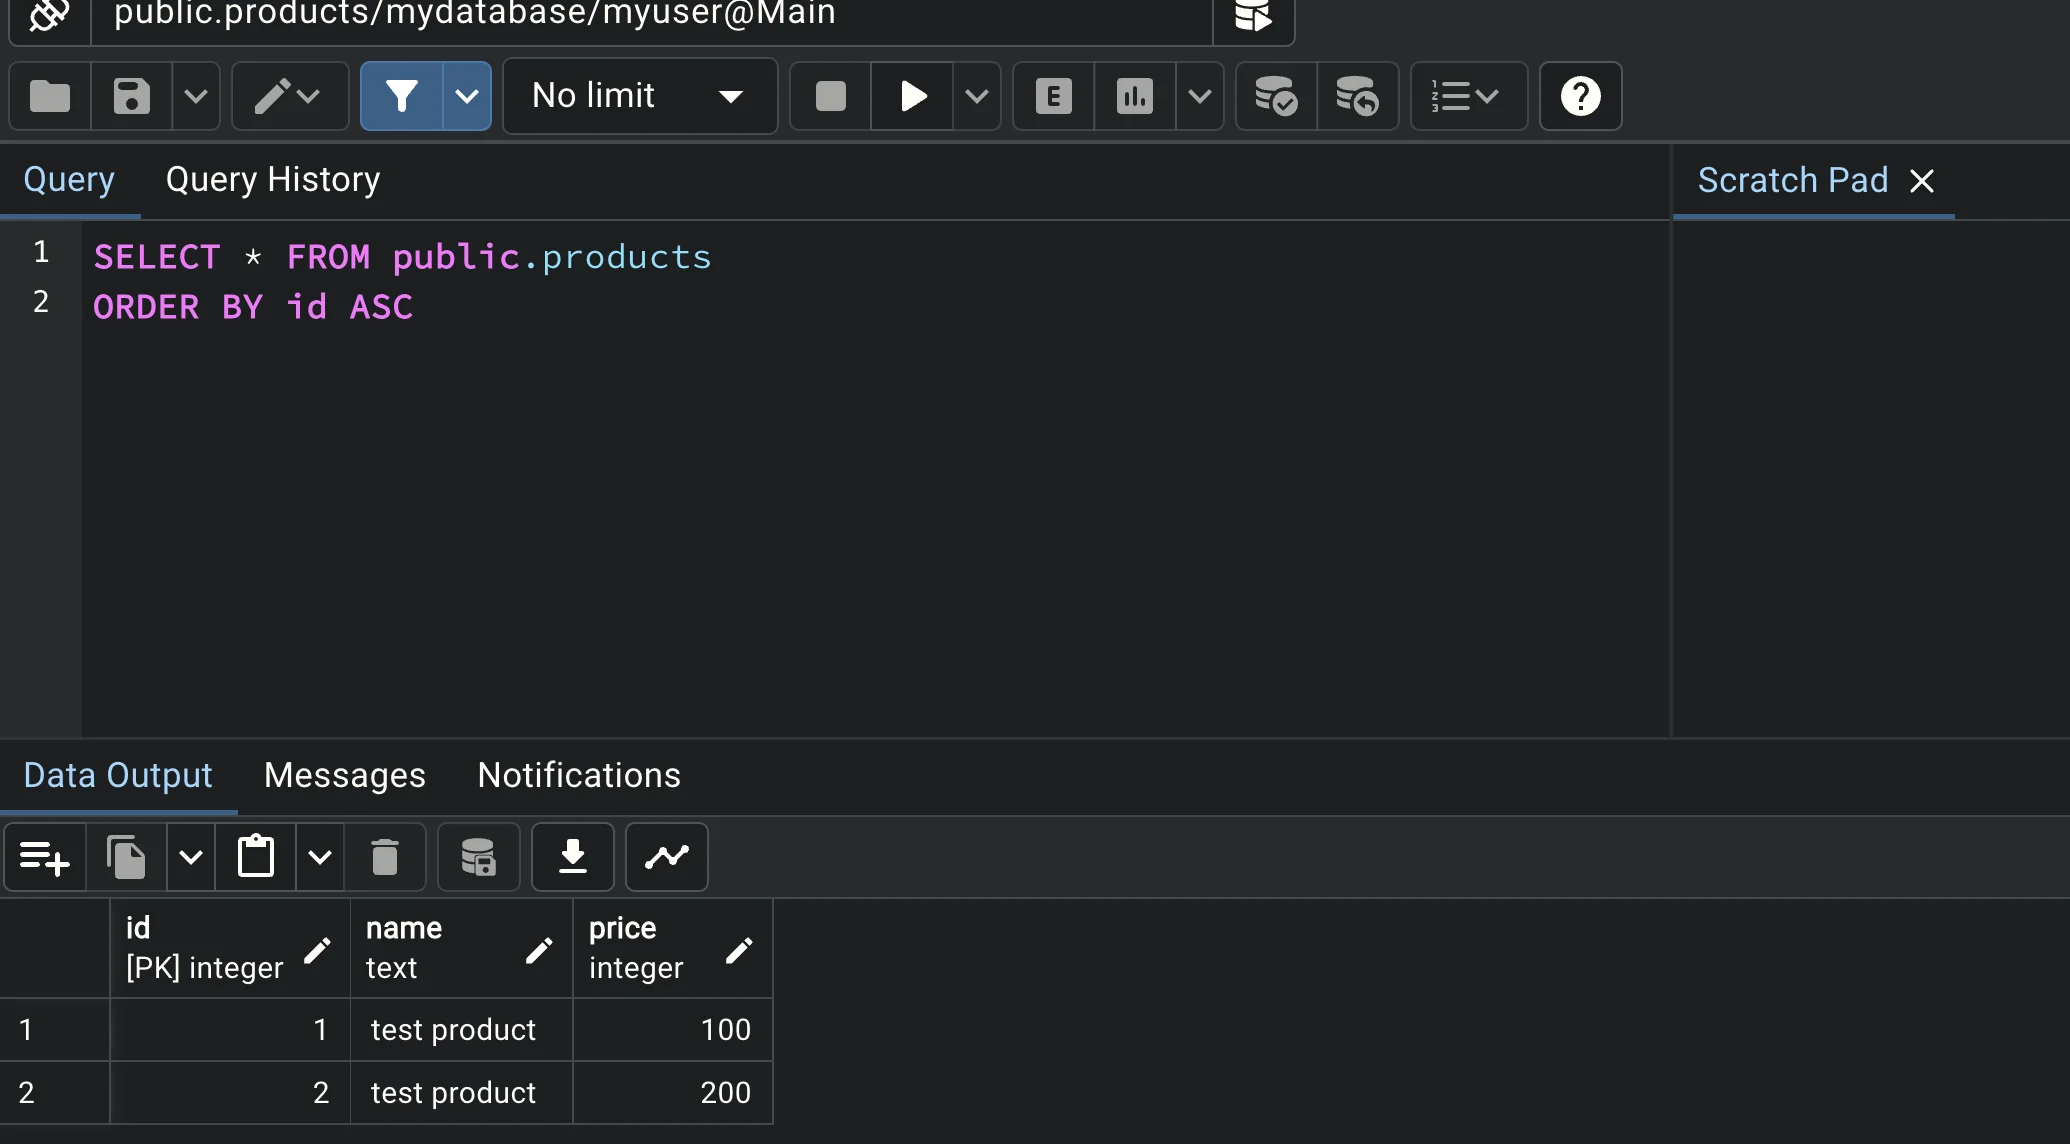
Task: Click the name cell in row 2
Action: pyautogui.click(x=461, y=1092)
